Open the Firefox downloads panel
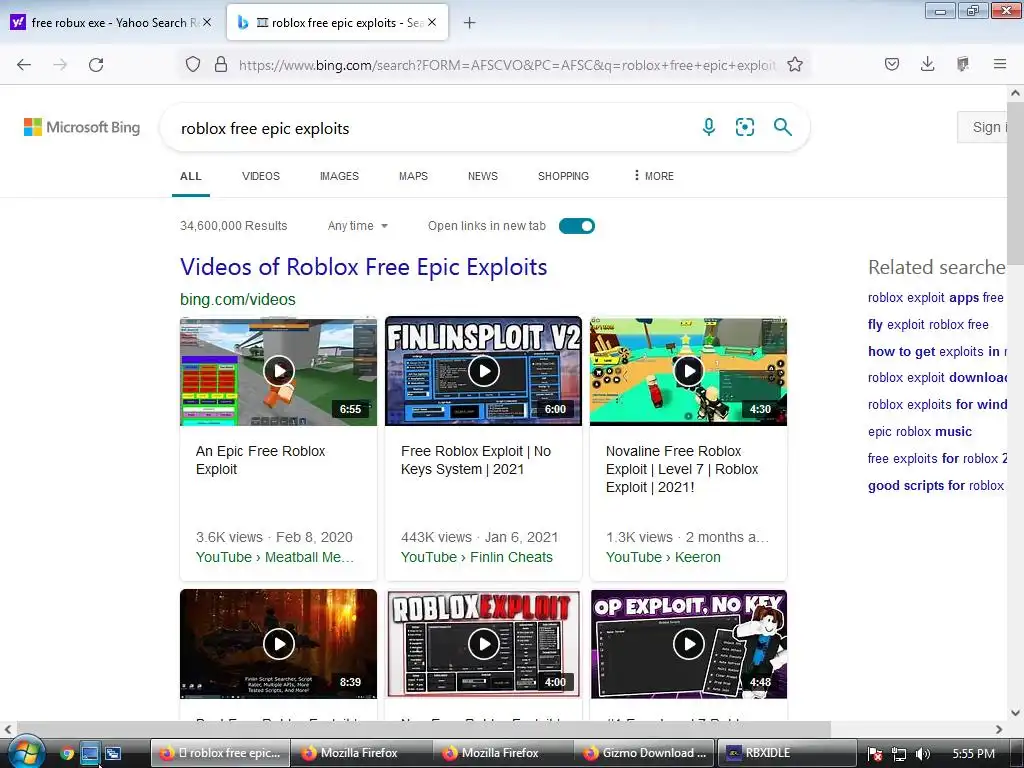The width and height of the screenshot is (1024, 768). (927, 64)
